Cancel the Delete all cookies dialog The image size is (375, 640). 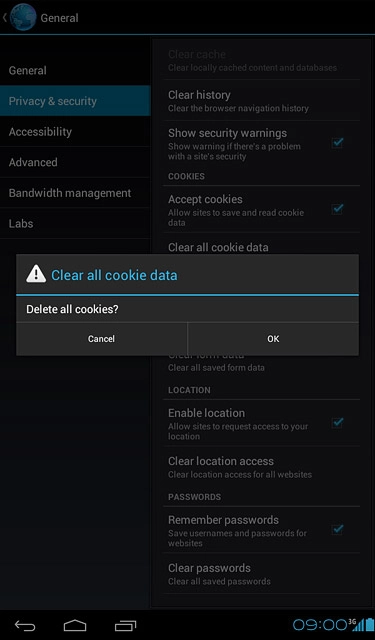101,339
